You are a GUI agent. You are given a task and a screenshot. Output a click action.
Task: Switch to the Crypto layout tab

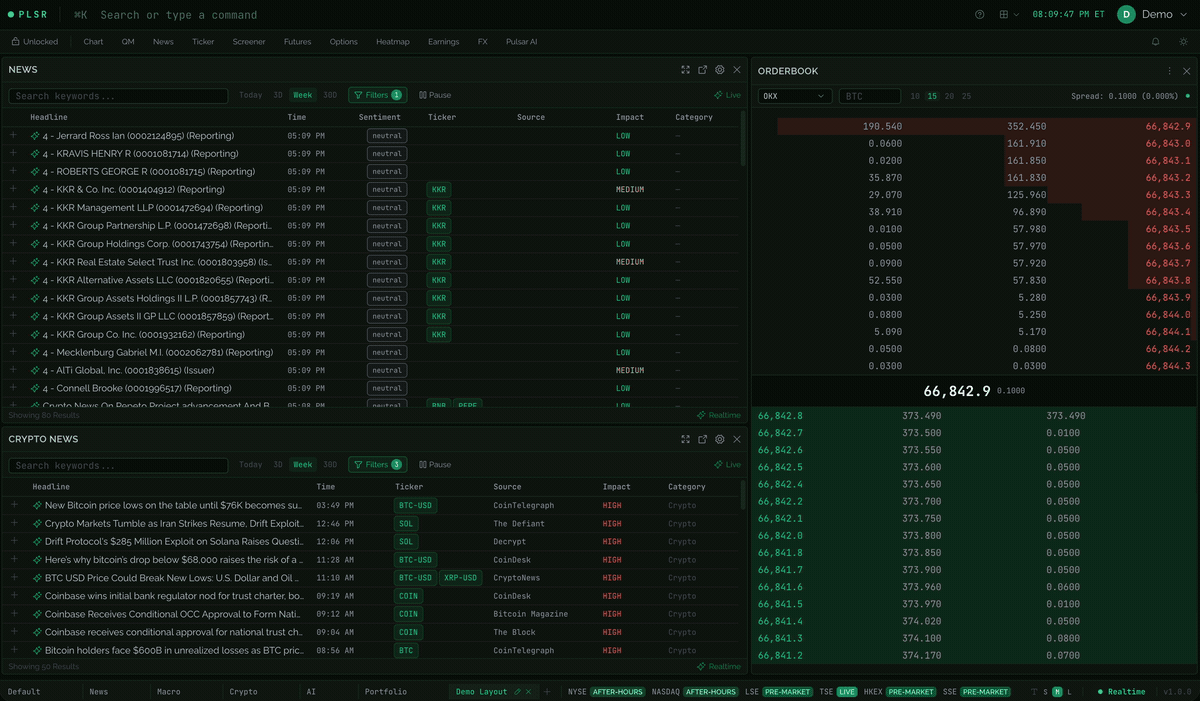(243, 691)
